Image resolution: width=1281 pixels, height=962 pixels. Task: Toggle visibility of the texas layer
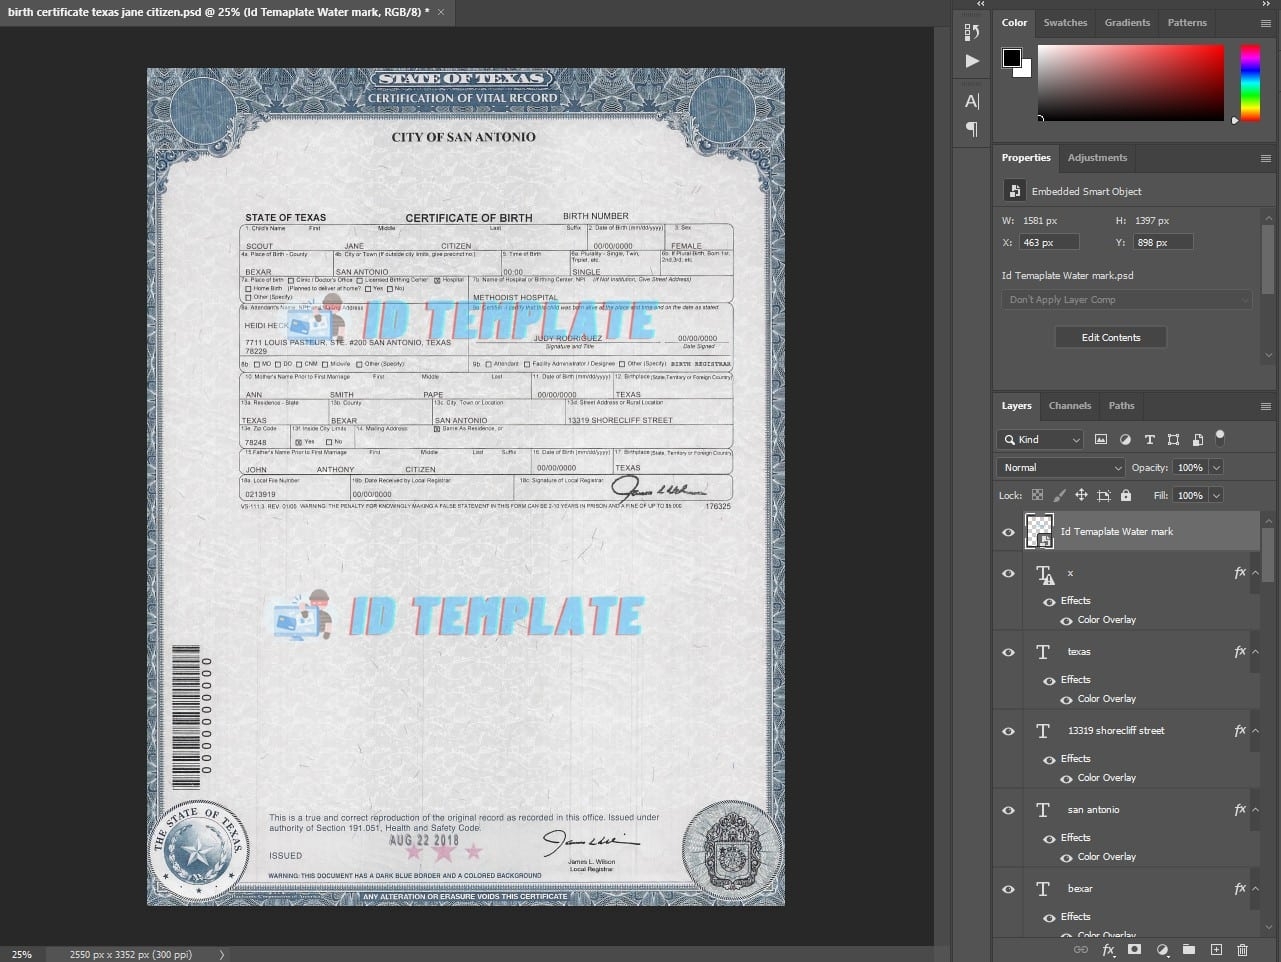(1008, 652)
